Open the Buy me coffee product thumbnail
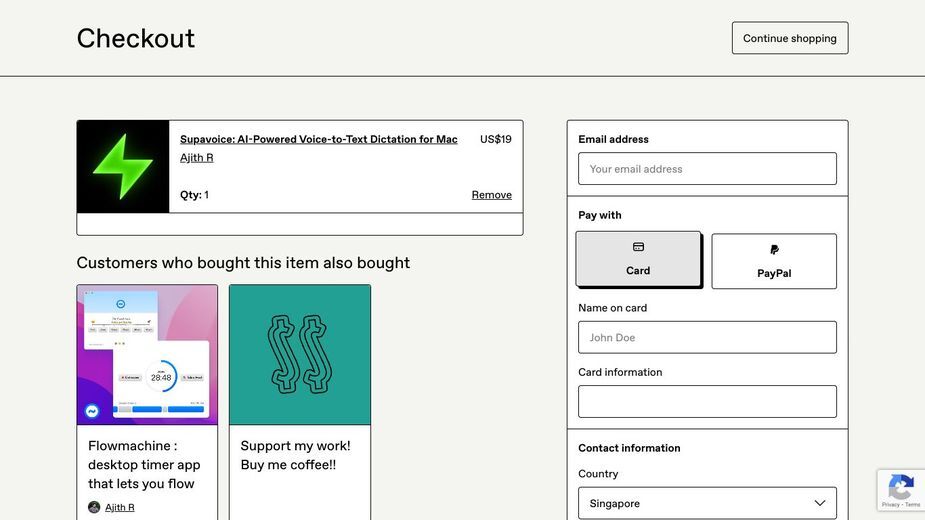 300,355
